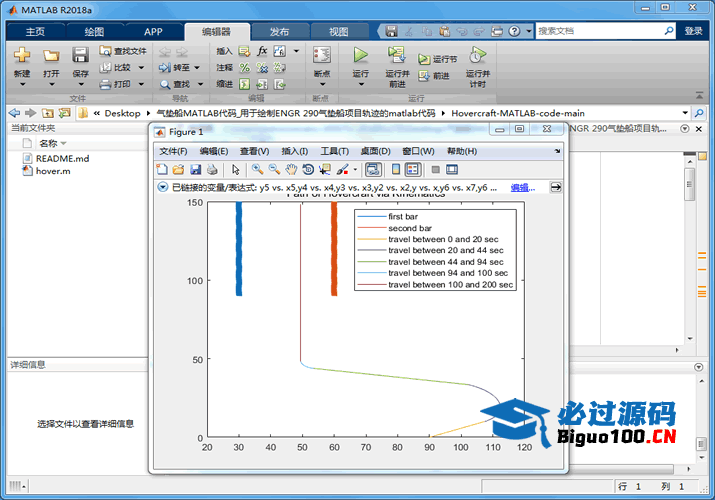
Task: Toggle the Insert Legend button
Action: pos(413,170)
